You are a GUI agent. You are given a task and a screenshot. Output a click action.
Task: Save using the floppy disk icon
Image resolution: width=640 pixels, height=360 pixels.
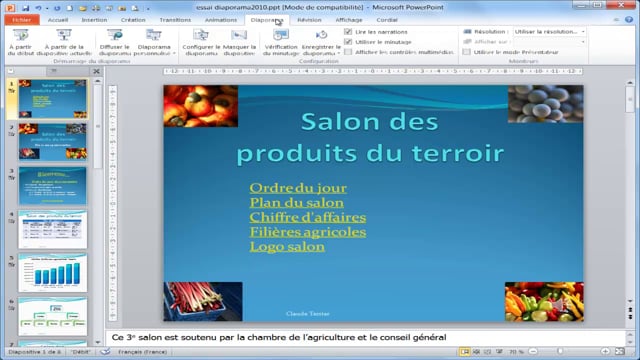[x=25, y=8]
